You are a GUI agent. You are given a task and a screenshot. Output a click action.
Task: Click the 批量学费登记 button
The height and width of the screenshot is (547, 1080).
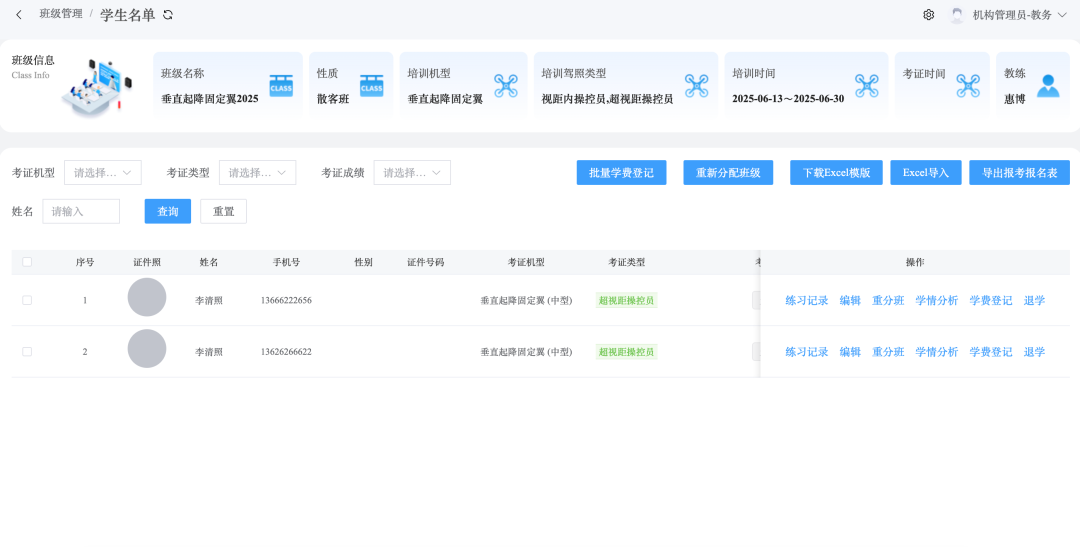click(621, 173)
